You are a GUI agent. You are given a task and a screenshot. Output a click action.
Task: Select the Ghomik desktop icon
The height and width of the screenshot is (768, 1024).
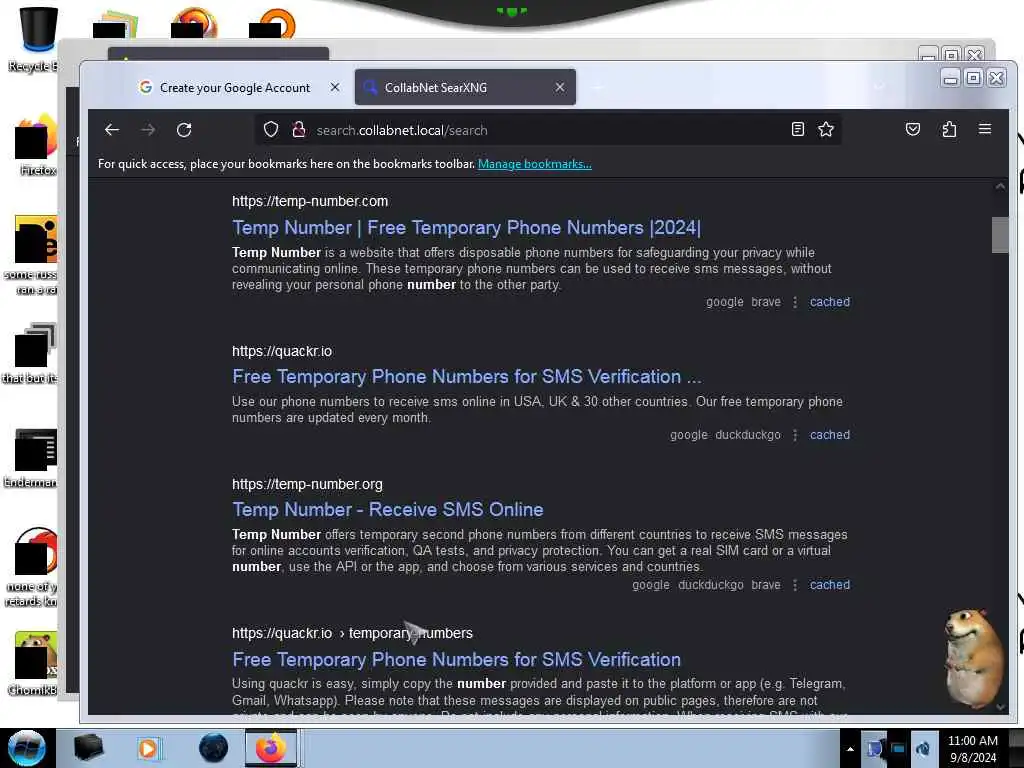(x=34, y=663)
